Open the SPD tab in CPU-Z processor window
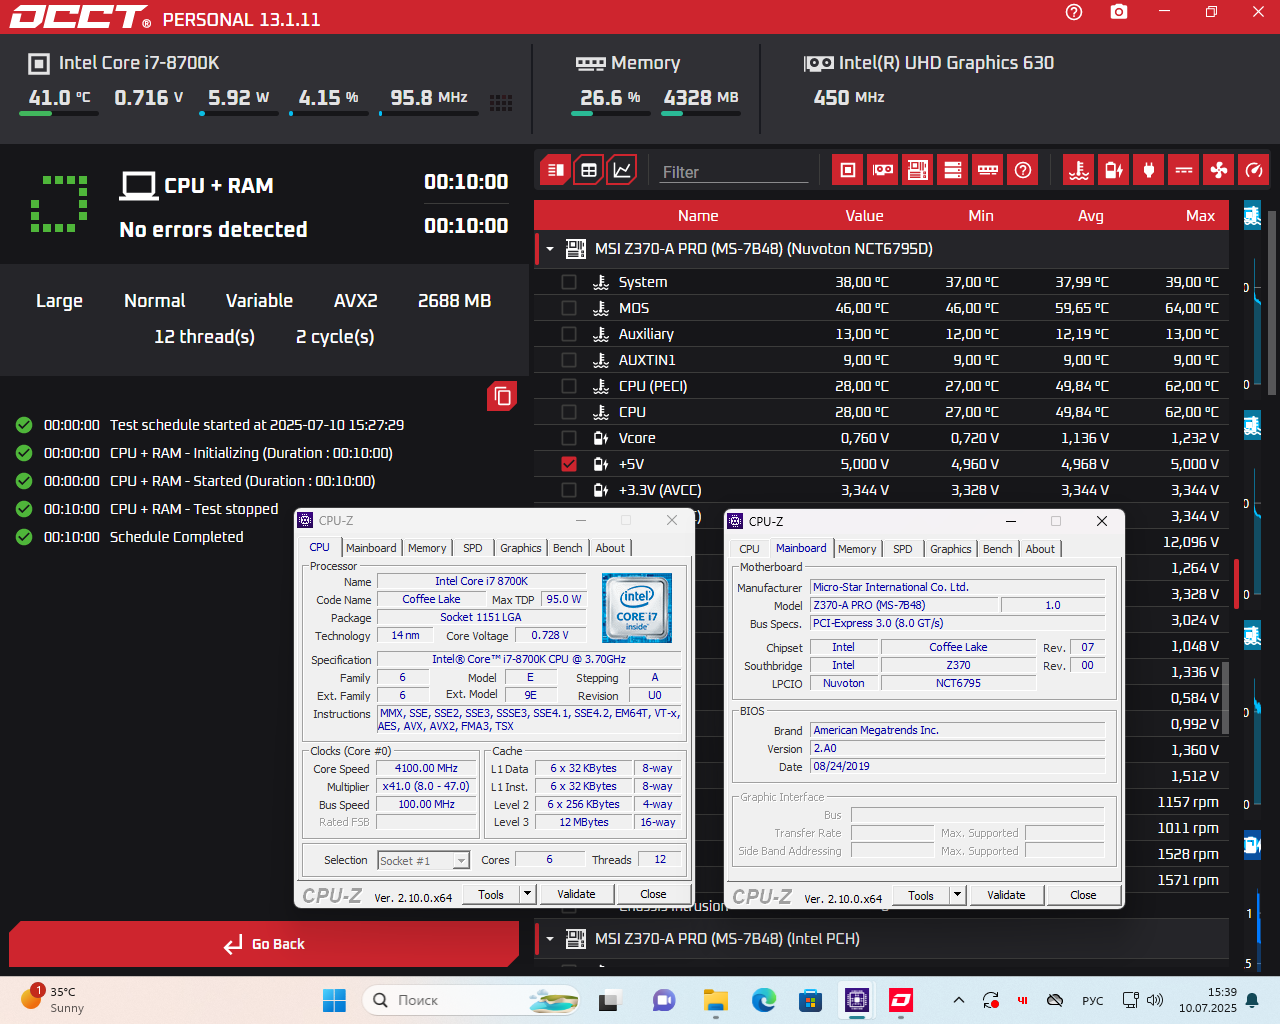Viewport: 1280px width, 1024px height. point(473,548)
